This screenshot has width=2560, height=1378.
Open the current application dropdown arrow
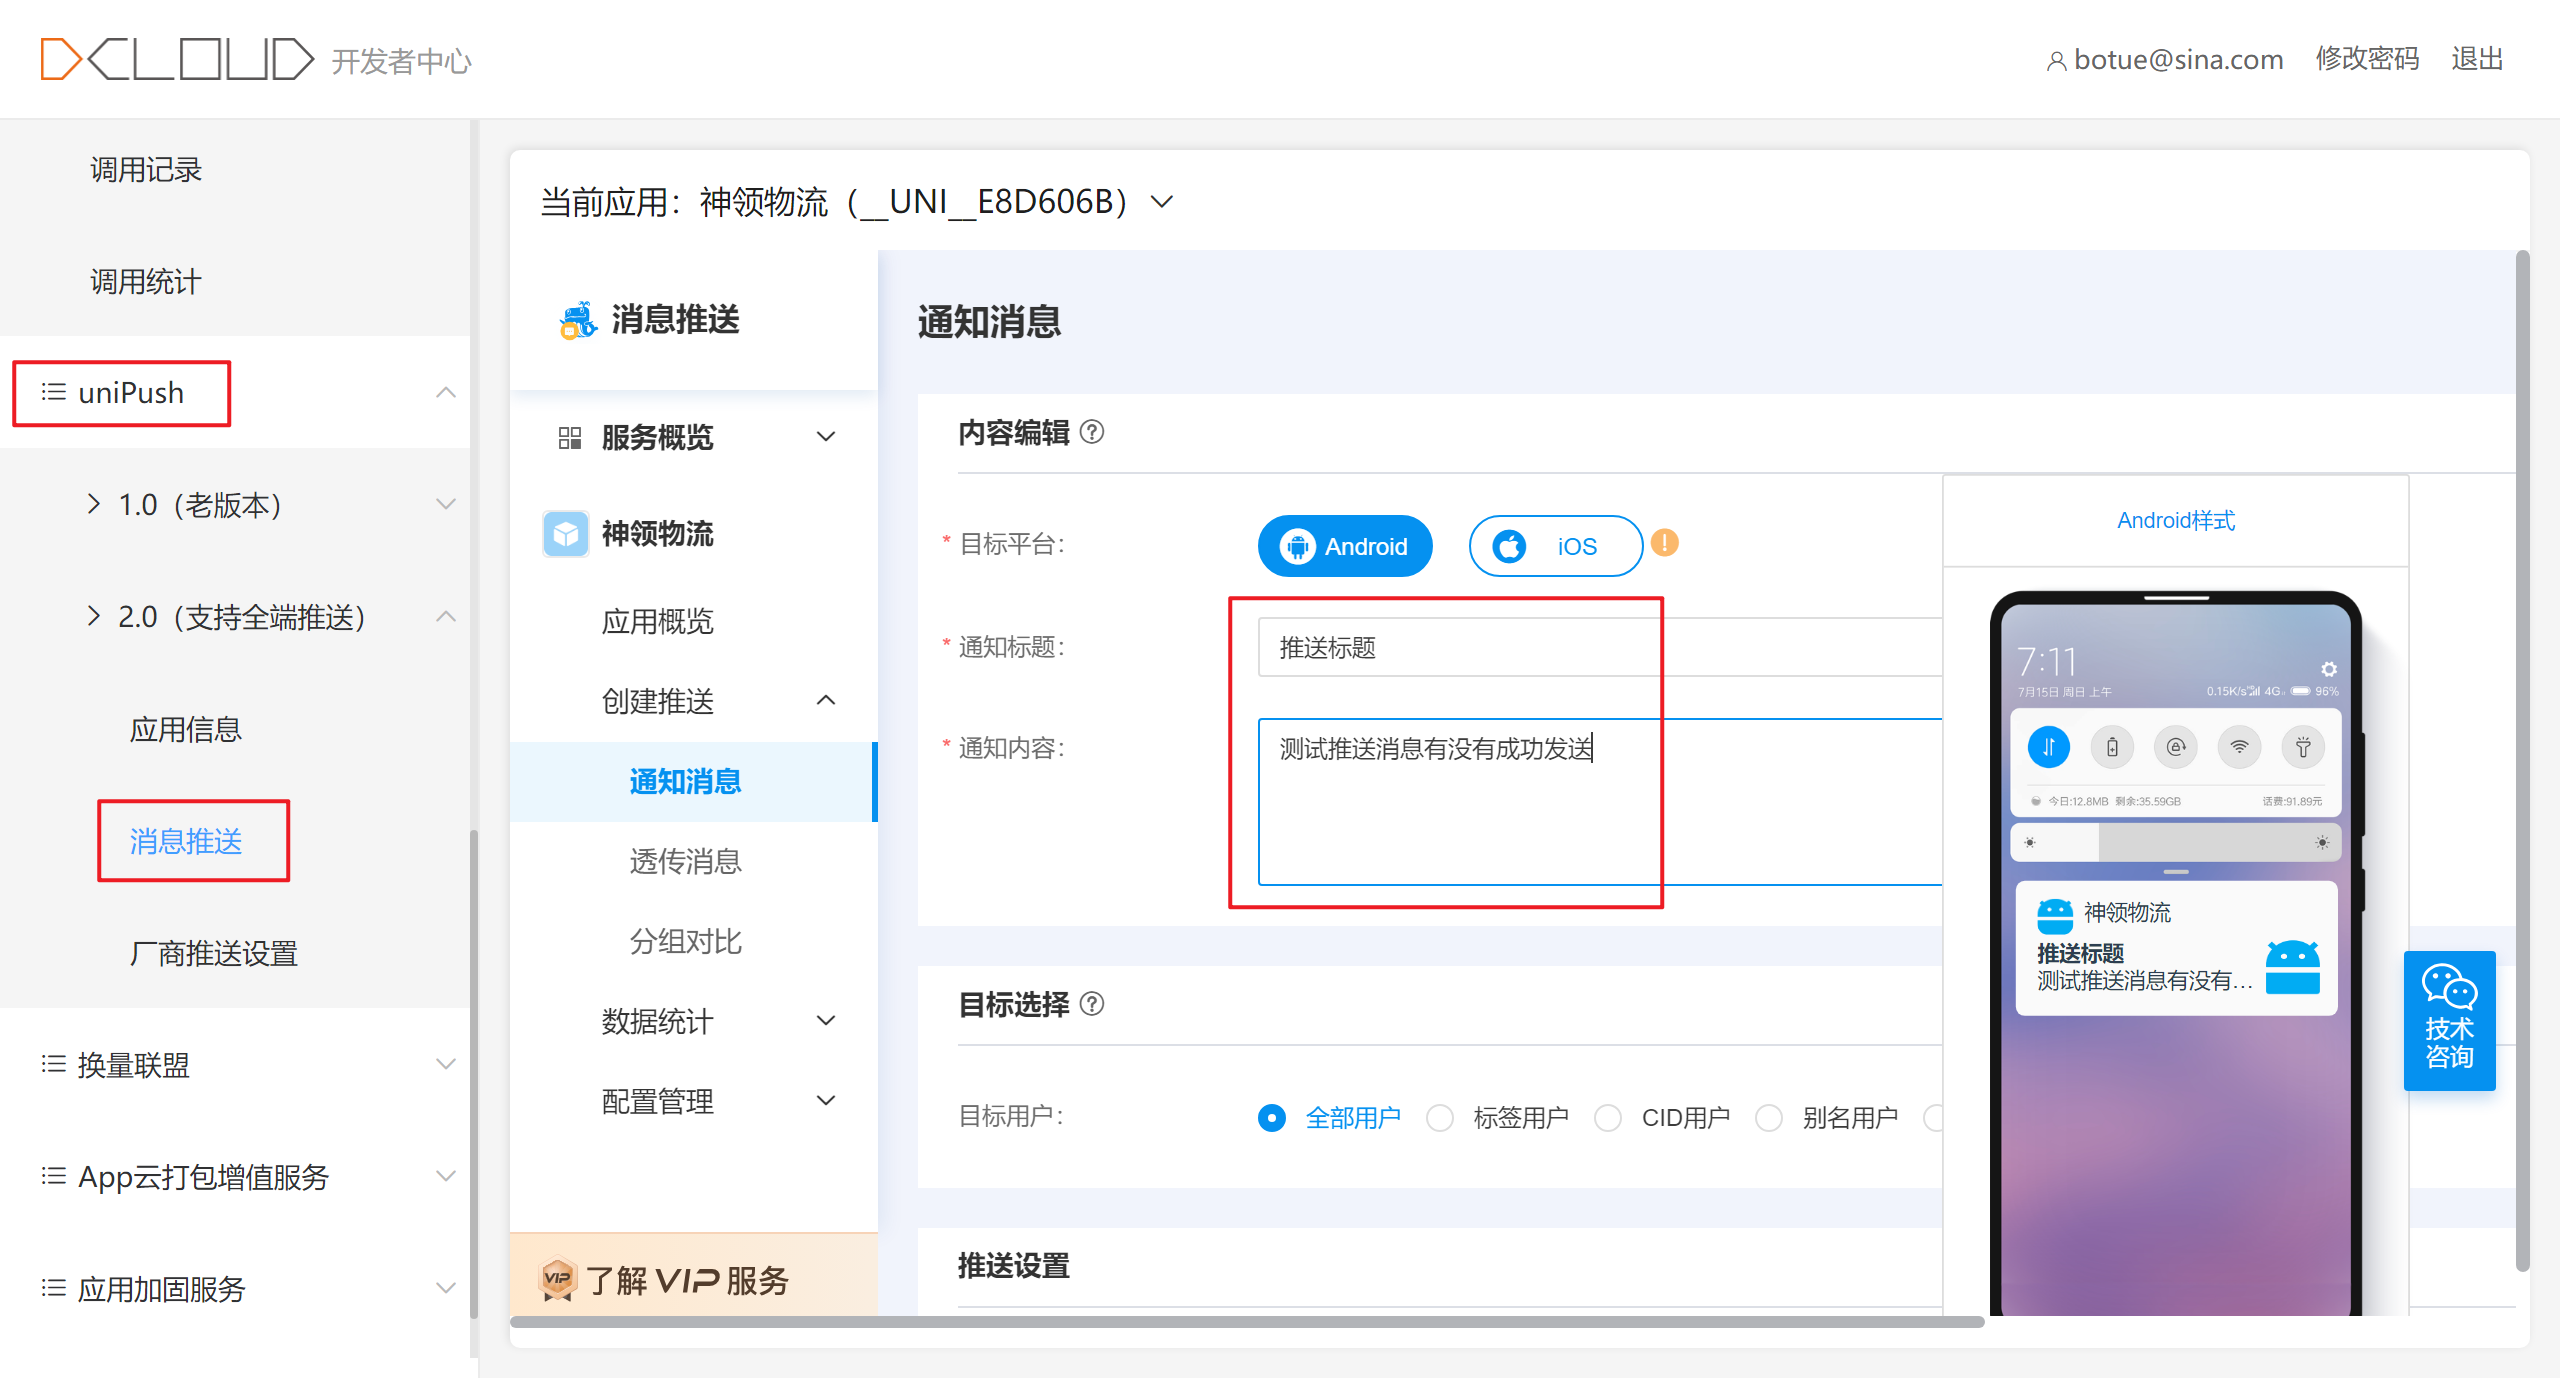click(1161, 202)
